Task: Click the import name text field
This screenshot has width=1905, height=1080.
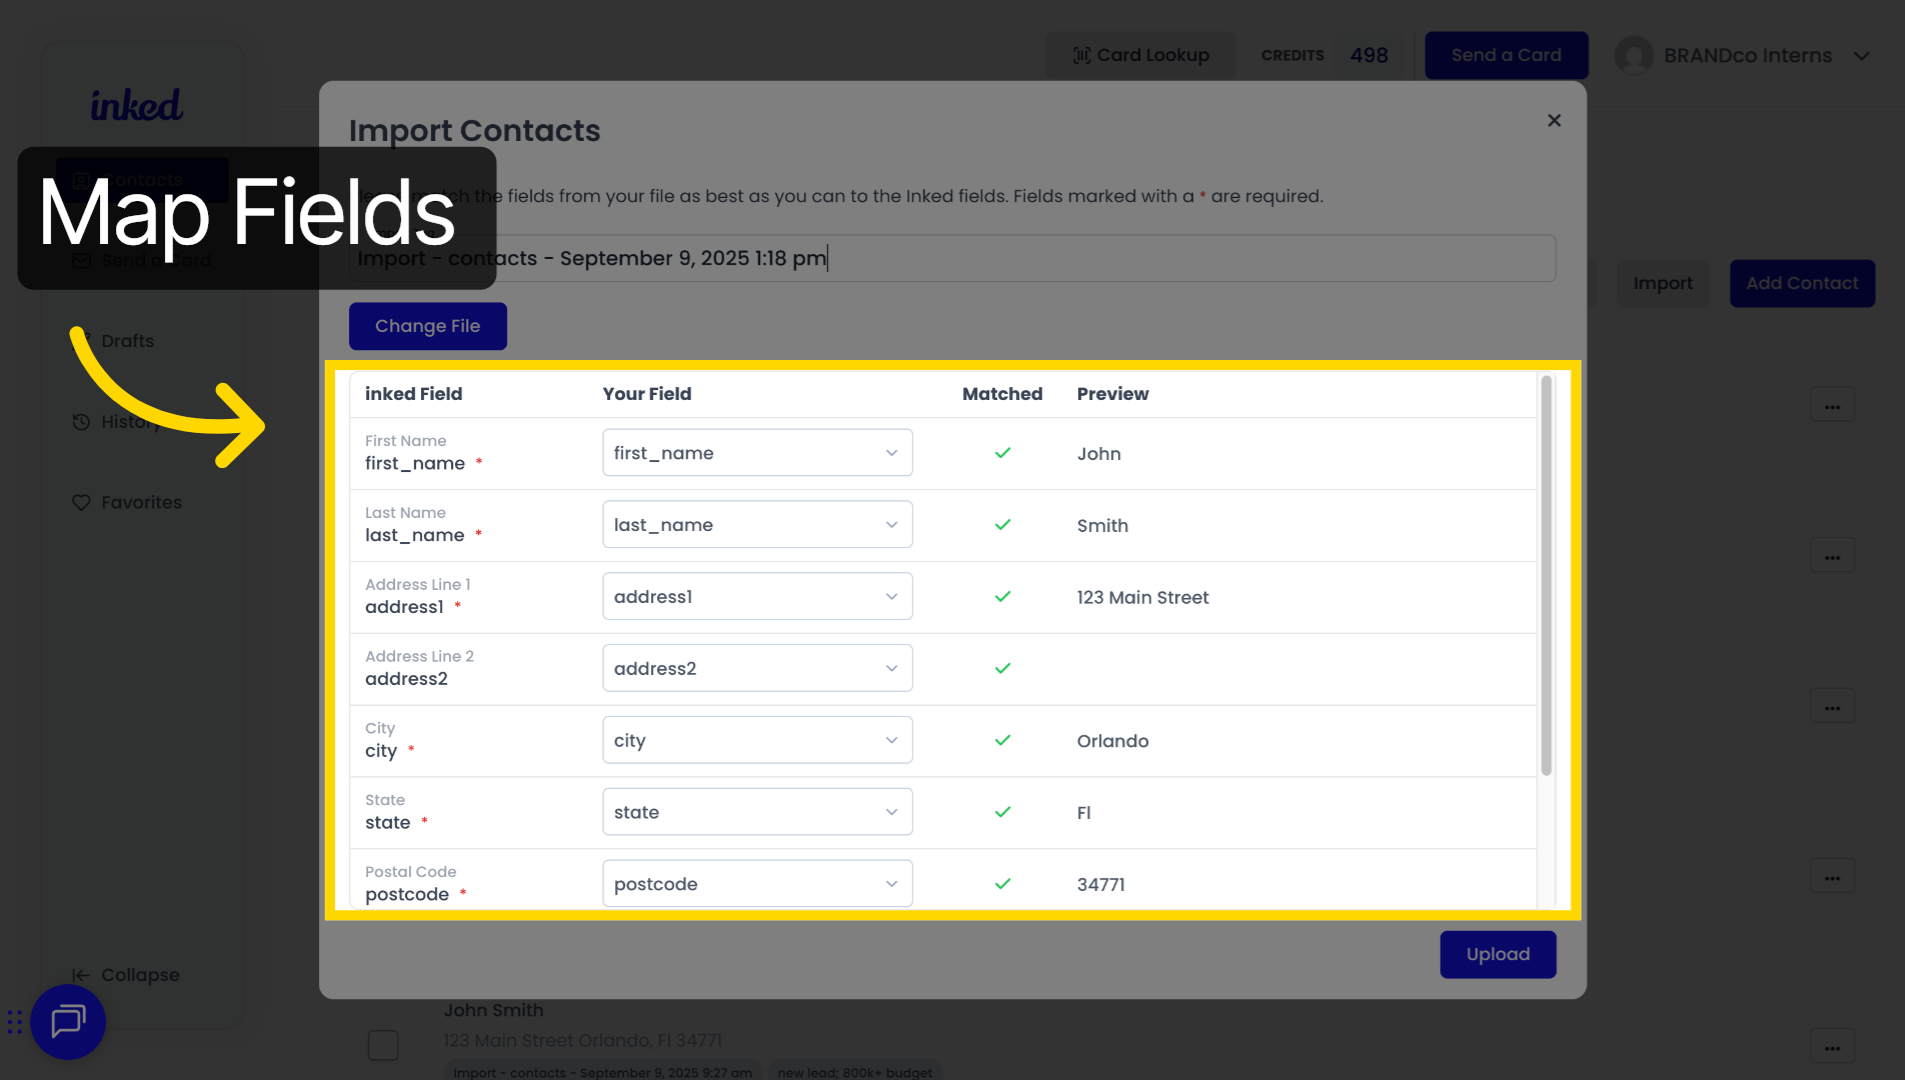Action: coord(950,258)
